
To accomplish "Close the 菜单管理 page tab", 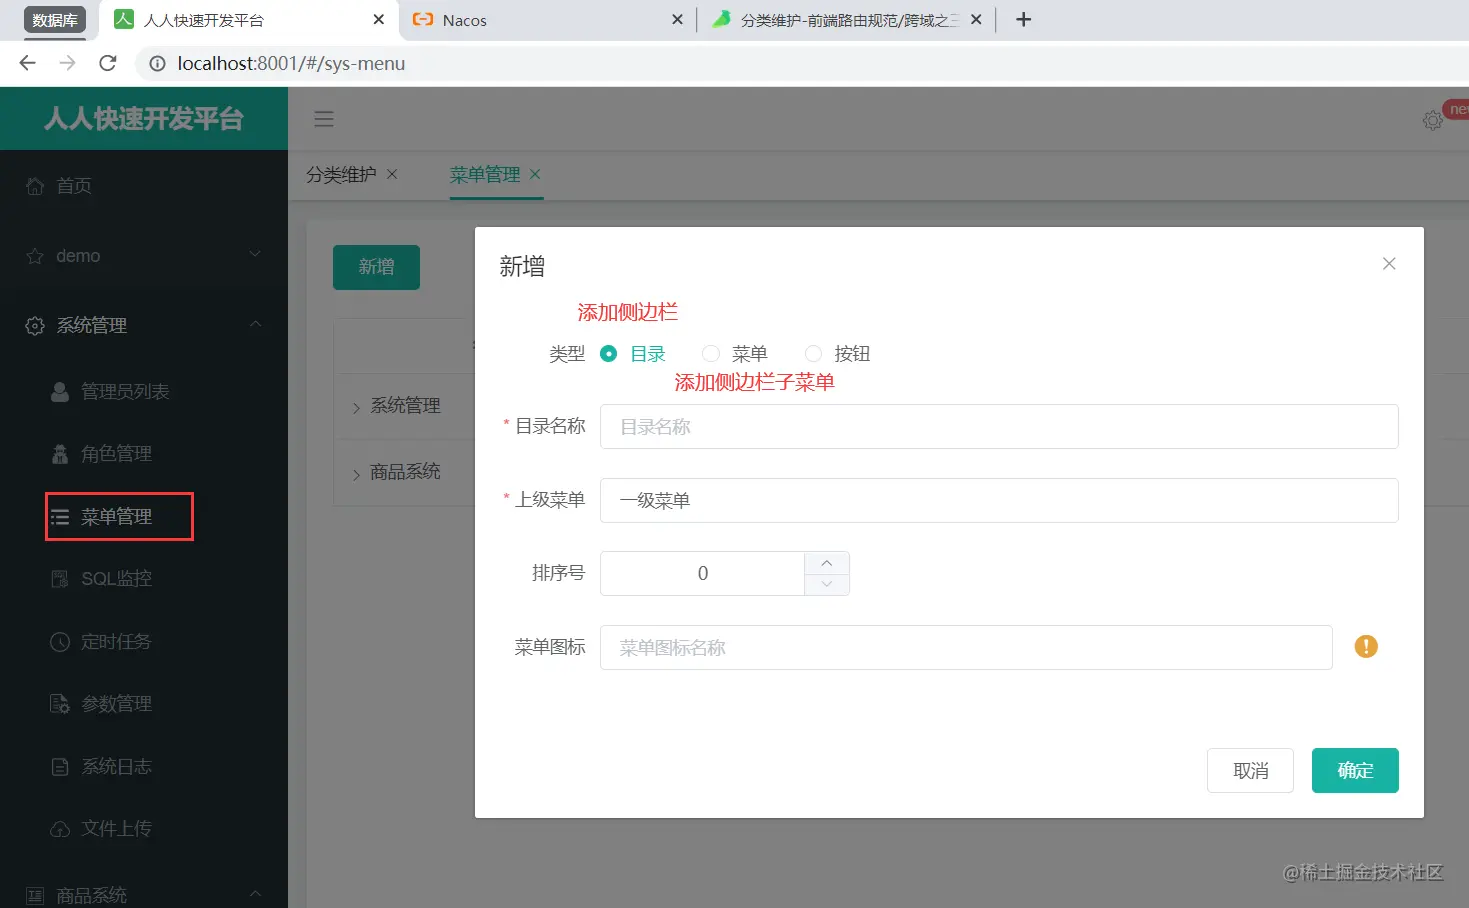I will pos(535,174).
